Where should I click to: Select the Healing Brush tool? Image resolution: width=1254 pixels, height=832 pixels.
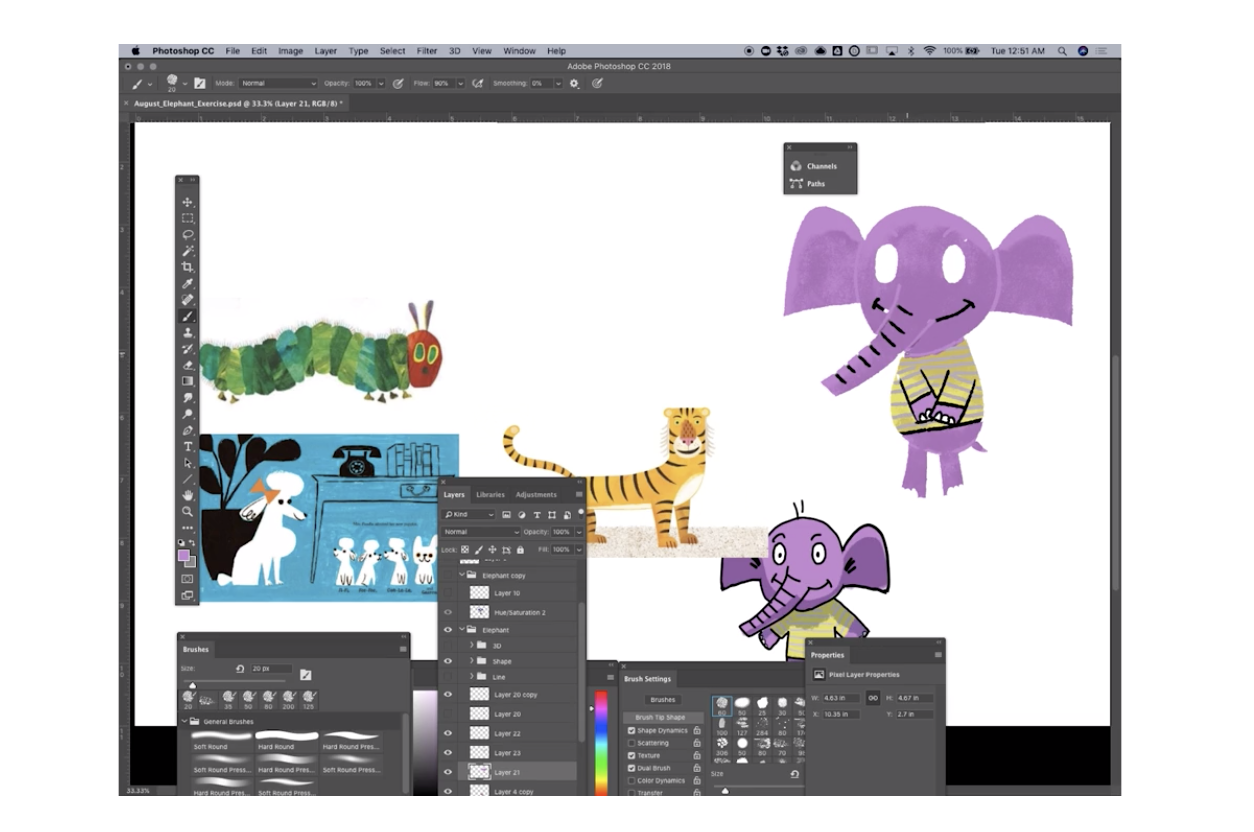[x=187, y=300]
